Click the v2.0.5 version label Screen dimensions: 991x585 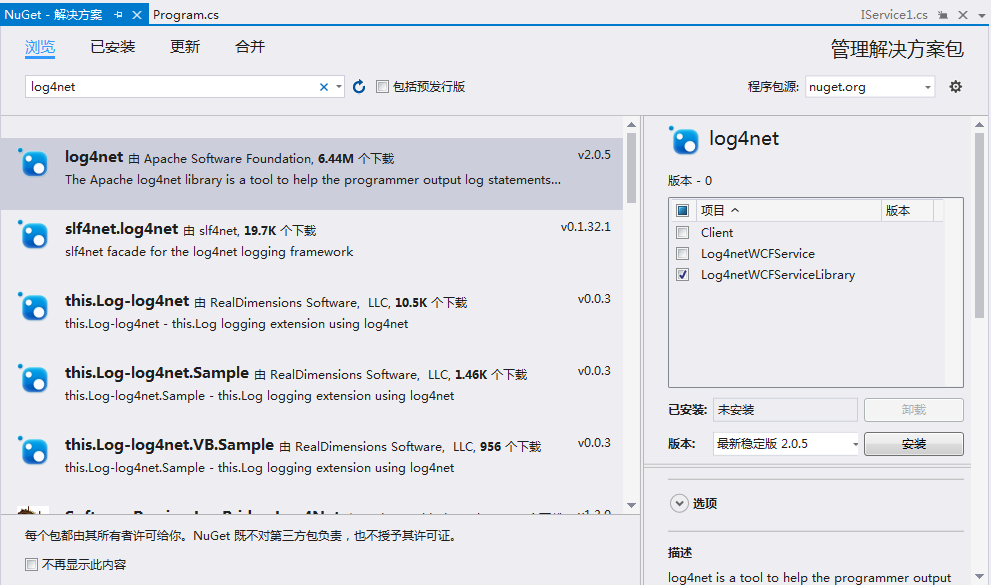(594, 155)
